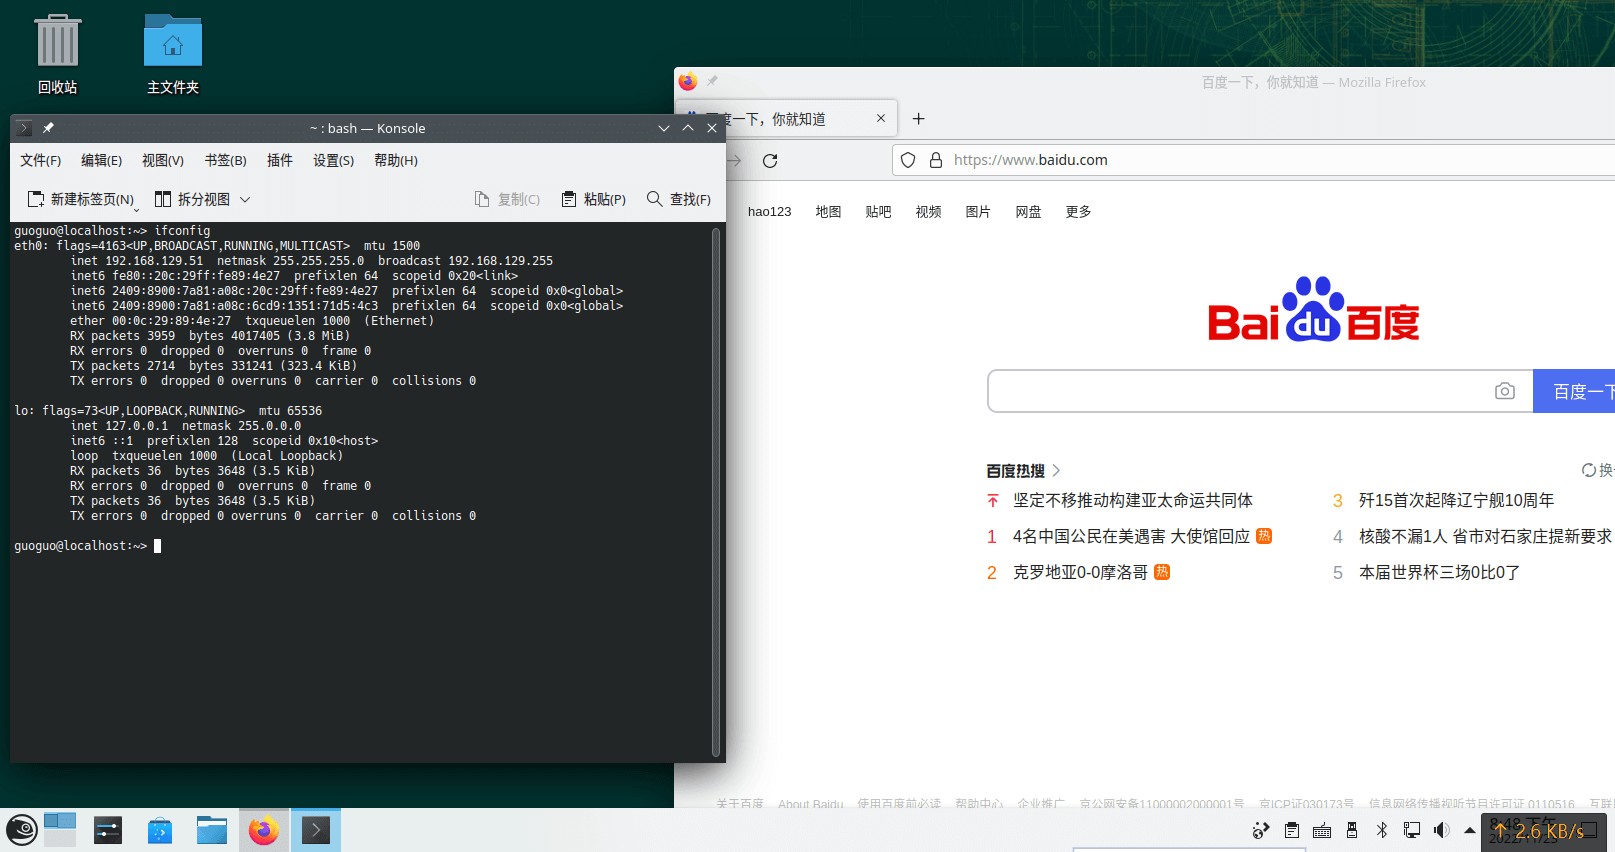Expand the 百度热搜 chevron
Viewport: 1615px width, 852px height.
click(1056, 471)
